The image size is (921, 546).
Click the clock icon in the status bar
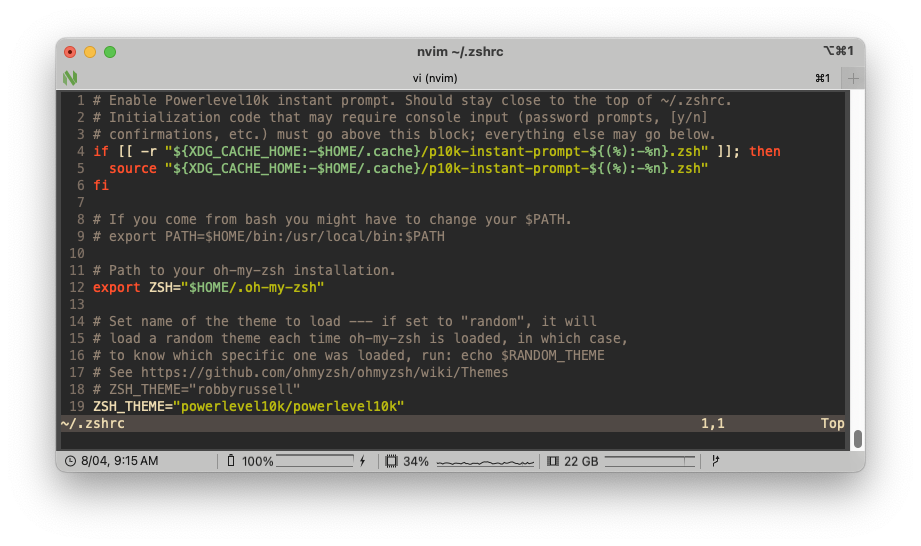(70, 461)
